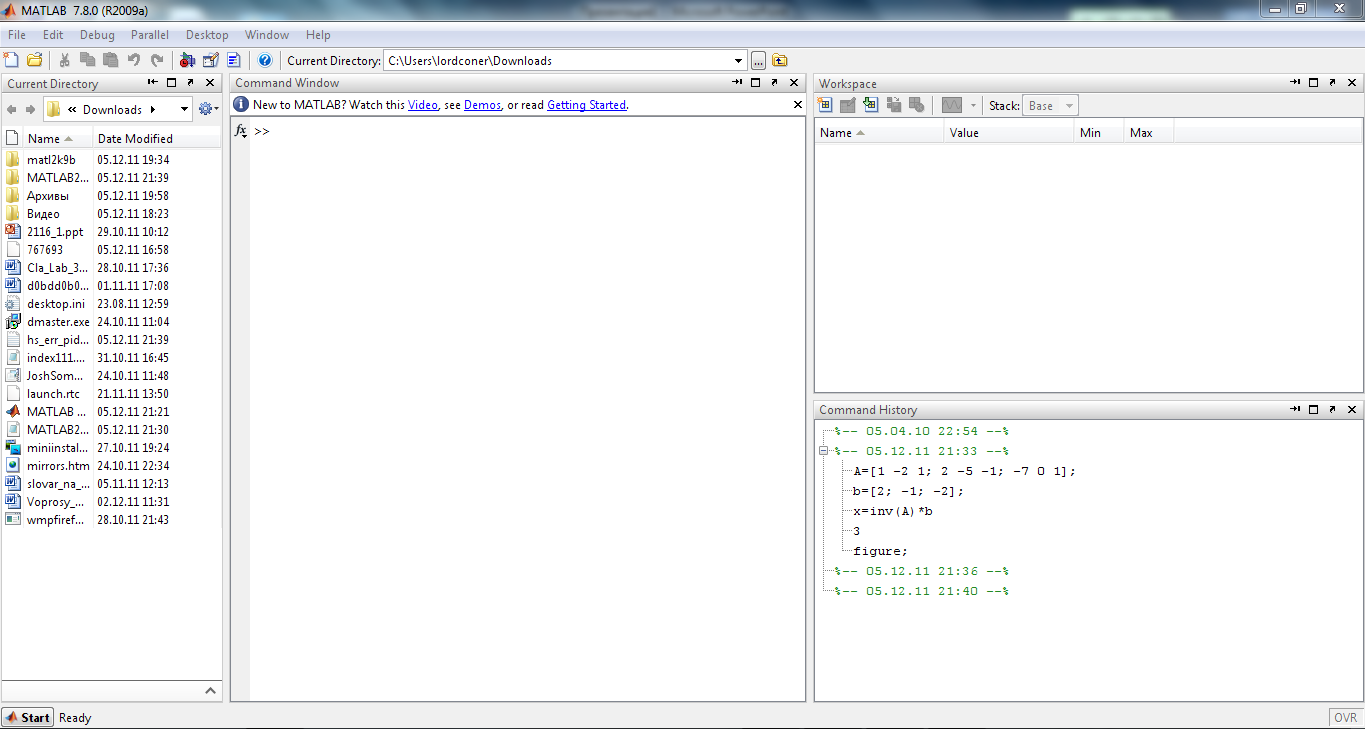Image resolution: width=1365 pixels, height=729 pixels.
Task: Go up one directory level icon
Action: tap(780, 60)
